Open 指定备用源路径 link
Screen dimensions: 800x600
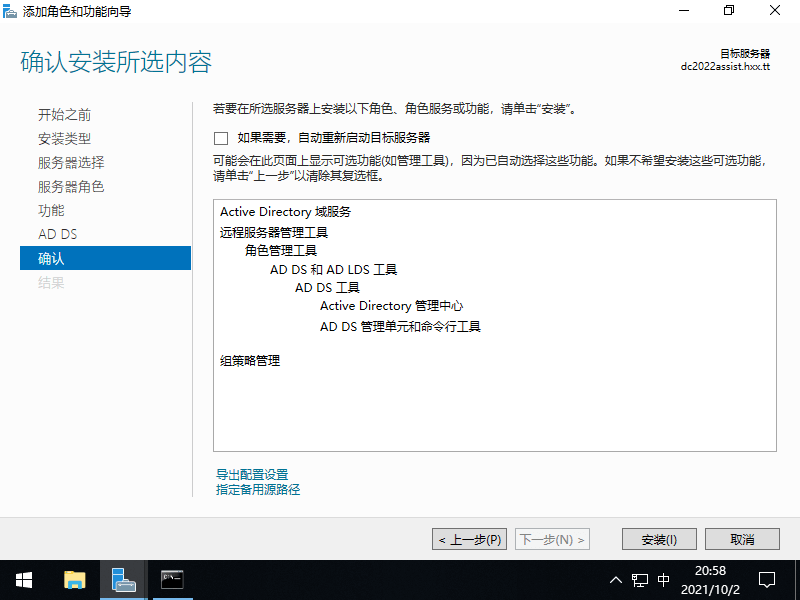click(258, 490)
